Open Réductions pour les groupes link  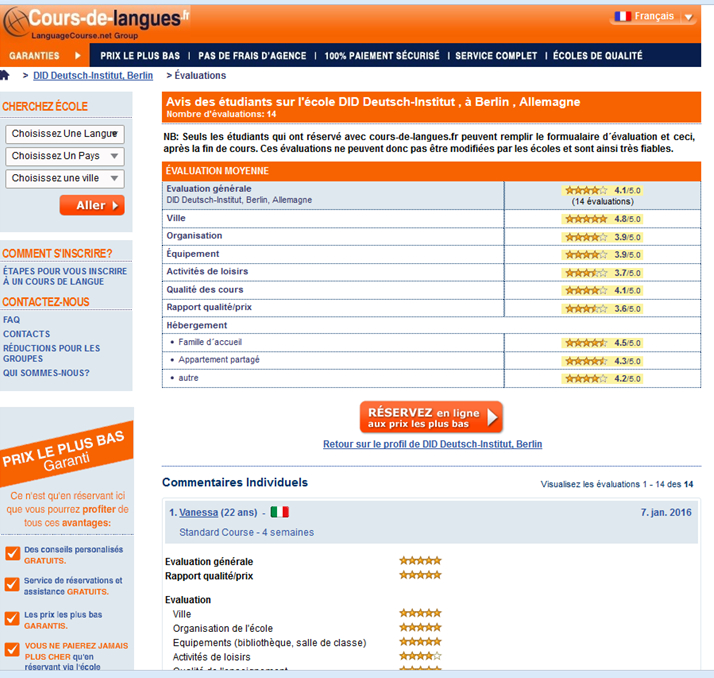[51, 353]
